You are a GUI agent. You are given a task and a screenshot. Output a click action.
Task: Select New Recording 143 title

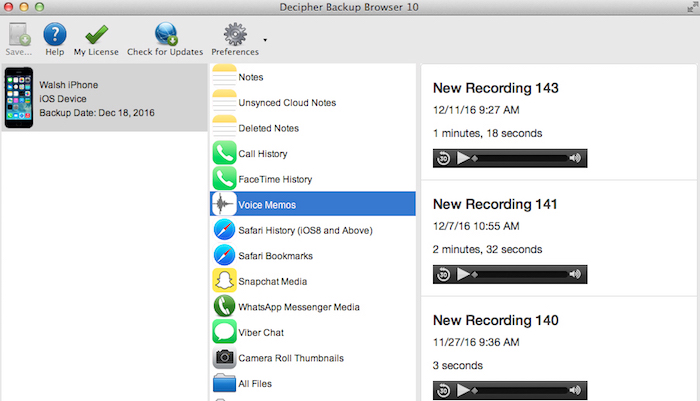coord(496,88)
